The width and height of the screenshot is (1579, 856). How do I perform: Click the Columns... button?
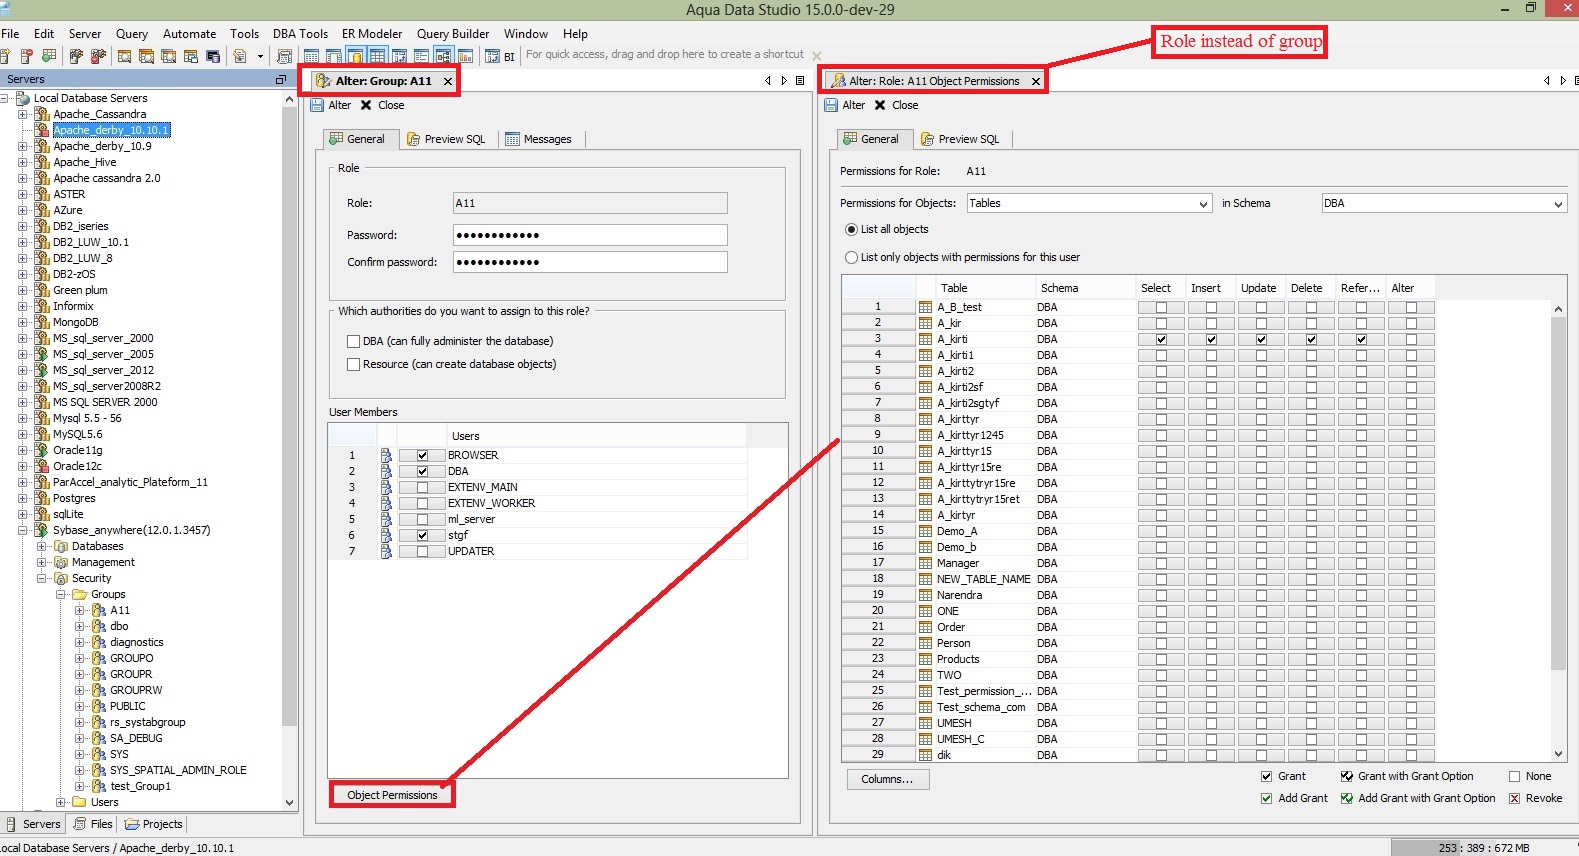click(x=888, y=779)
